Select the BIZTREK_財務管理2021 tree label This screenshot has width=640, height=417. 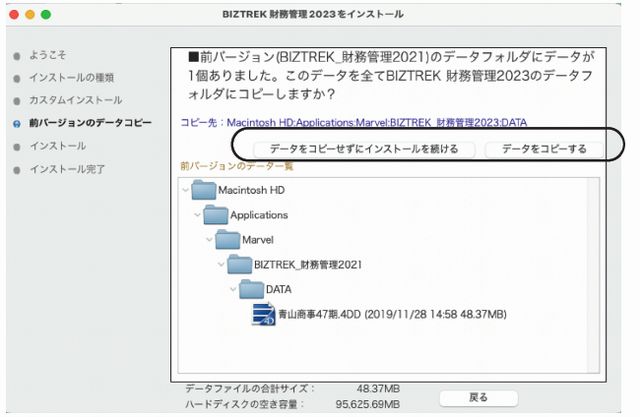(x=308, y=265)
